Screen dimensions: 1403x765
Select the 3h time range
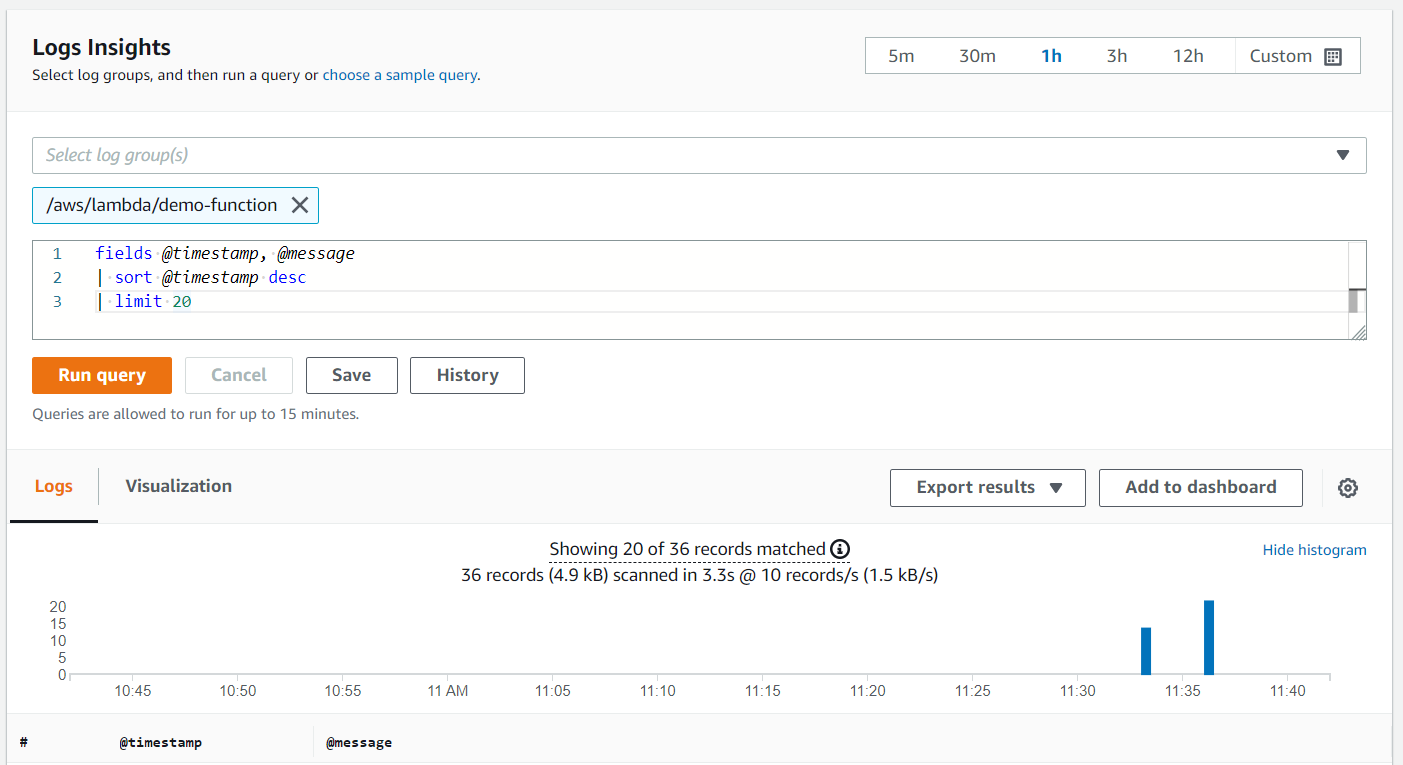click(x=1117, y=56)
